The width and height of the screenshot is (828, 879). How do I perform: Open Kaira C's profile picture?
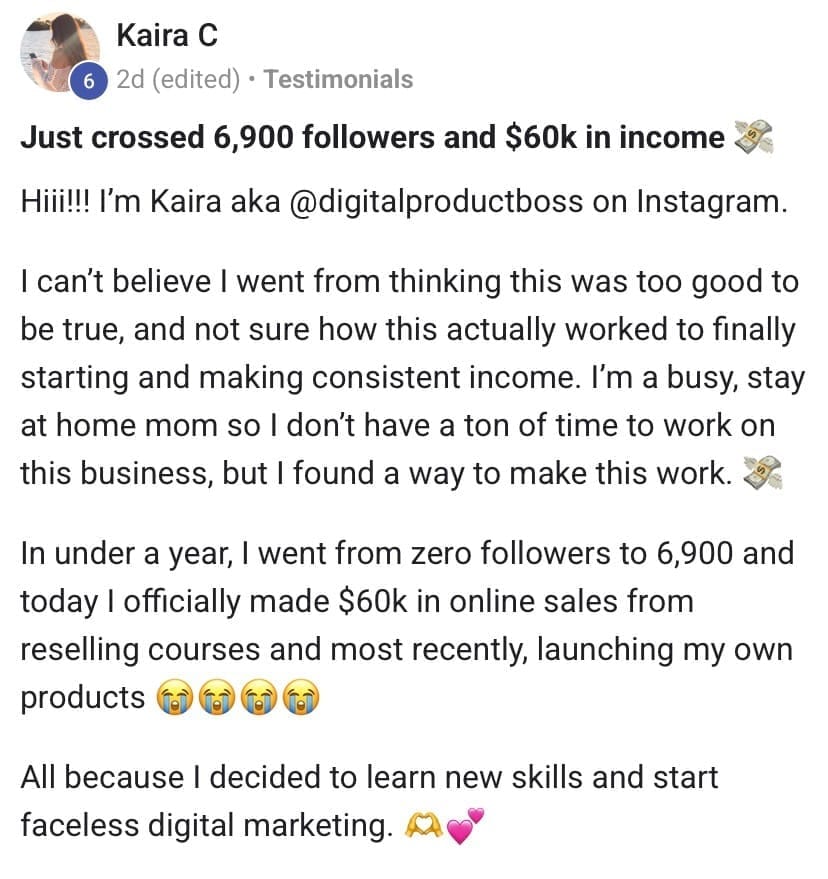60,52
